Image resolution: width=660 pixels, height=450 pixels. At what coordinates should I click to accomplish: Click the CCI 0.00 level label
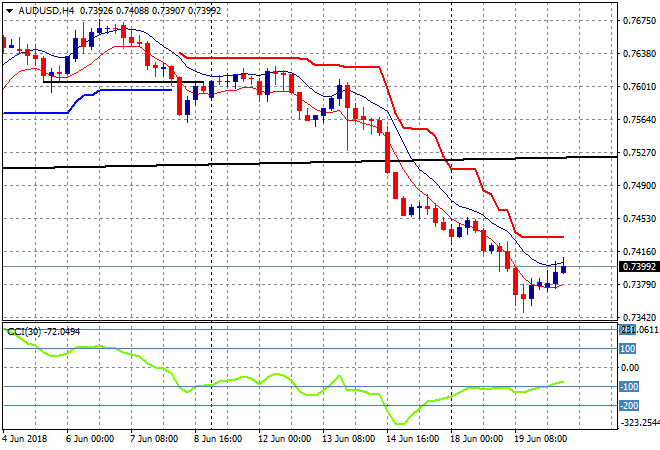[x=630, y=368]
